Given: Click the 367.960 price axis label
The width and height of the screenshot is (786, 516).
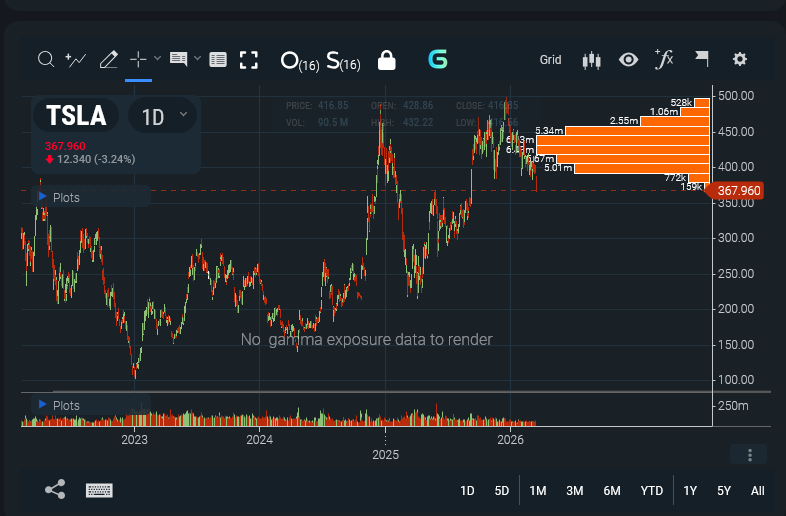Looking at the screenshot, I should pyautogui.click(x=735, y=191).
